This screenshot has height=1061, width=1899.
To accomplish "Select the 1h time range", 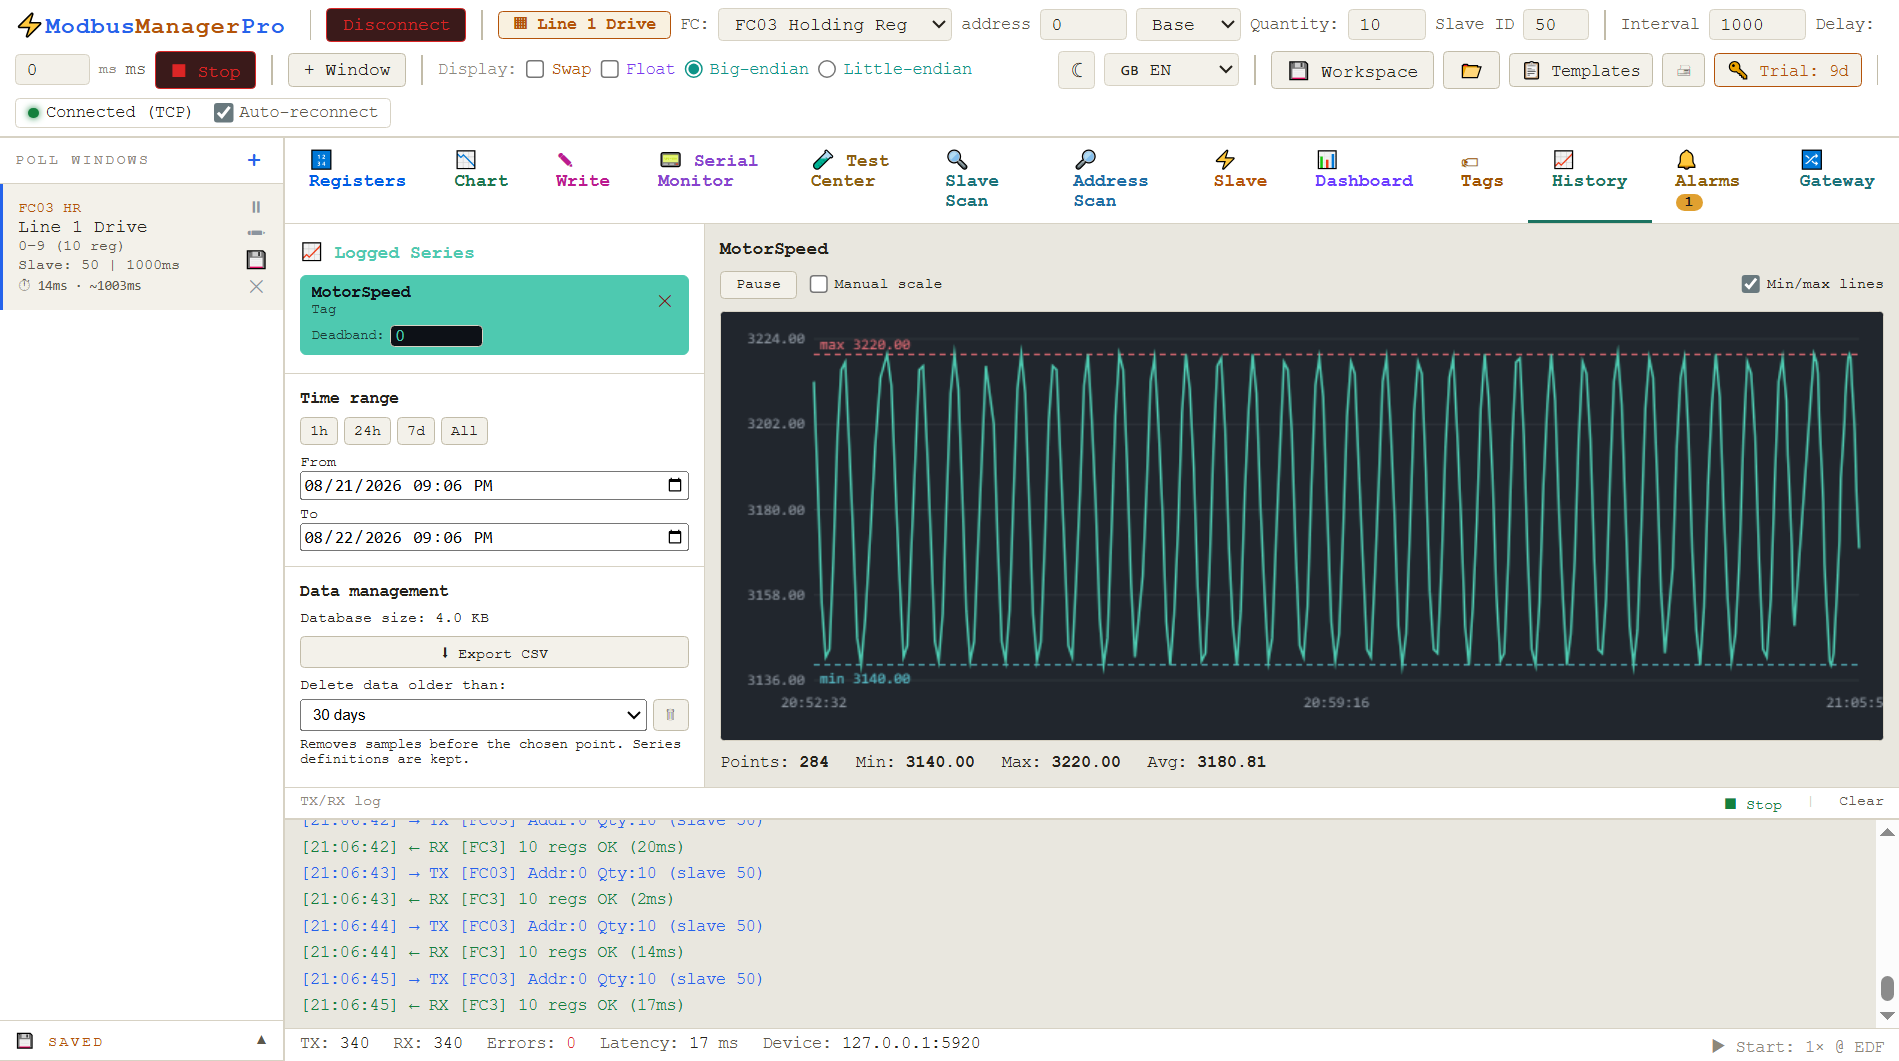I will pos(319,431).
